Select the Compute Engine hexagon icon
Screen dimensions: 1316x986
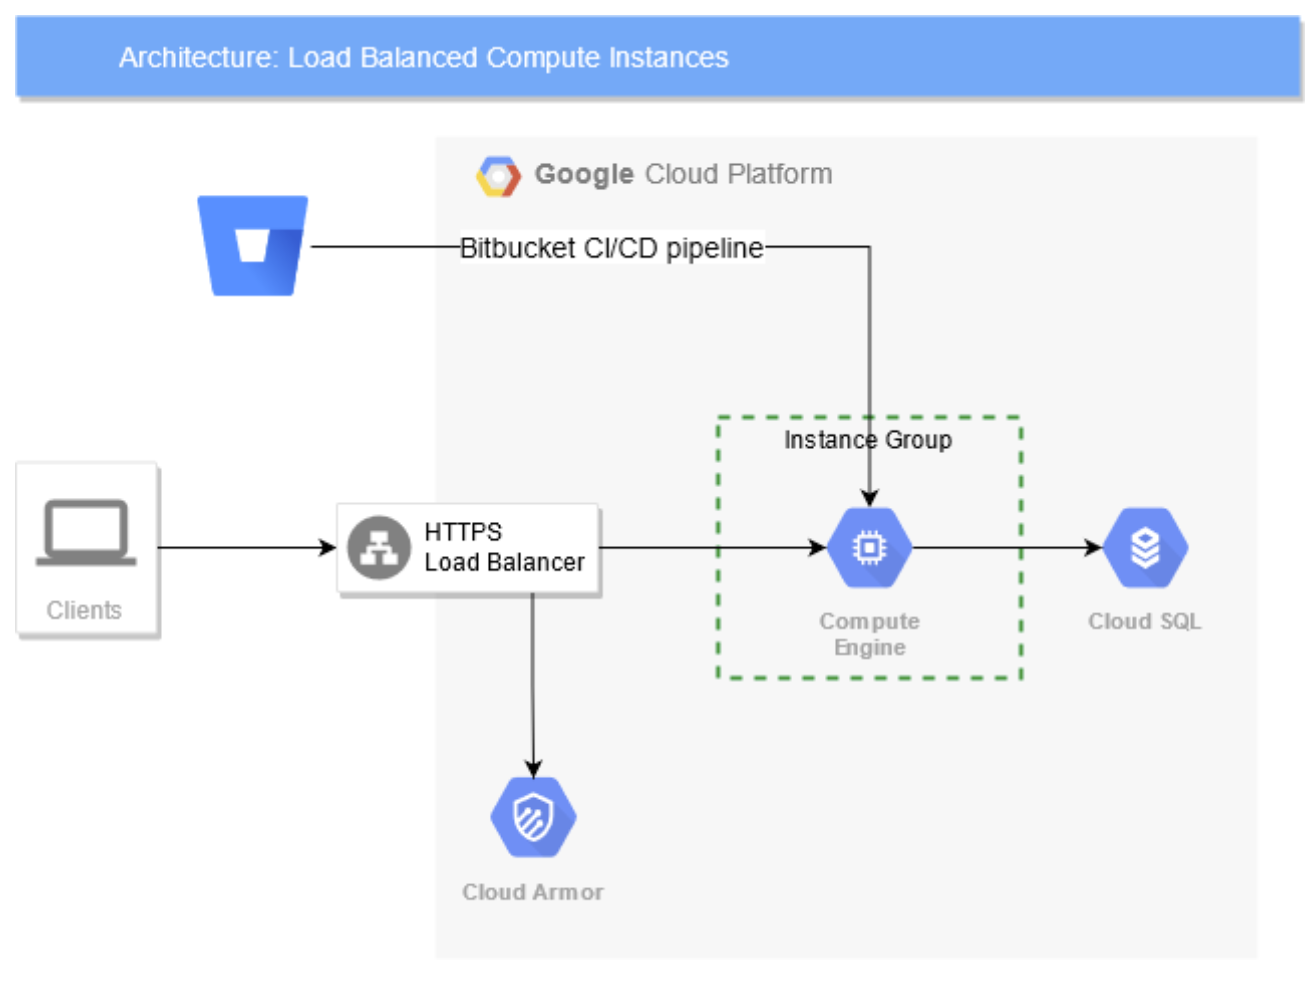pos(870,548)
